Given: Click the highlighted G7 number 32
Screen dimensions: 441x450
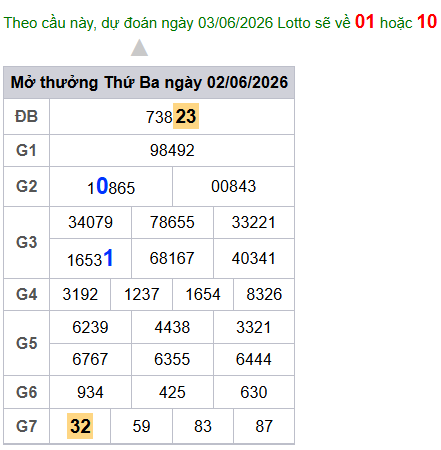Looking at the screenshot, I should point(80,426).
